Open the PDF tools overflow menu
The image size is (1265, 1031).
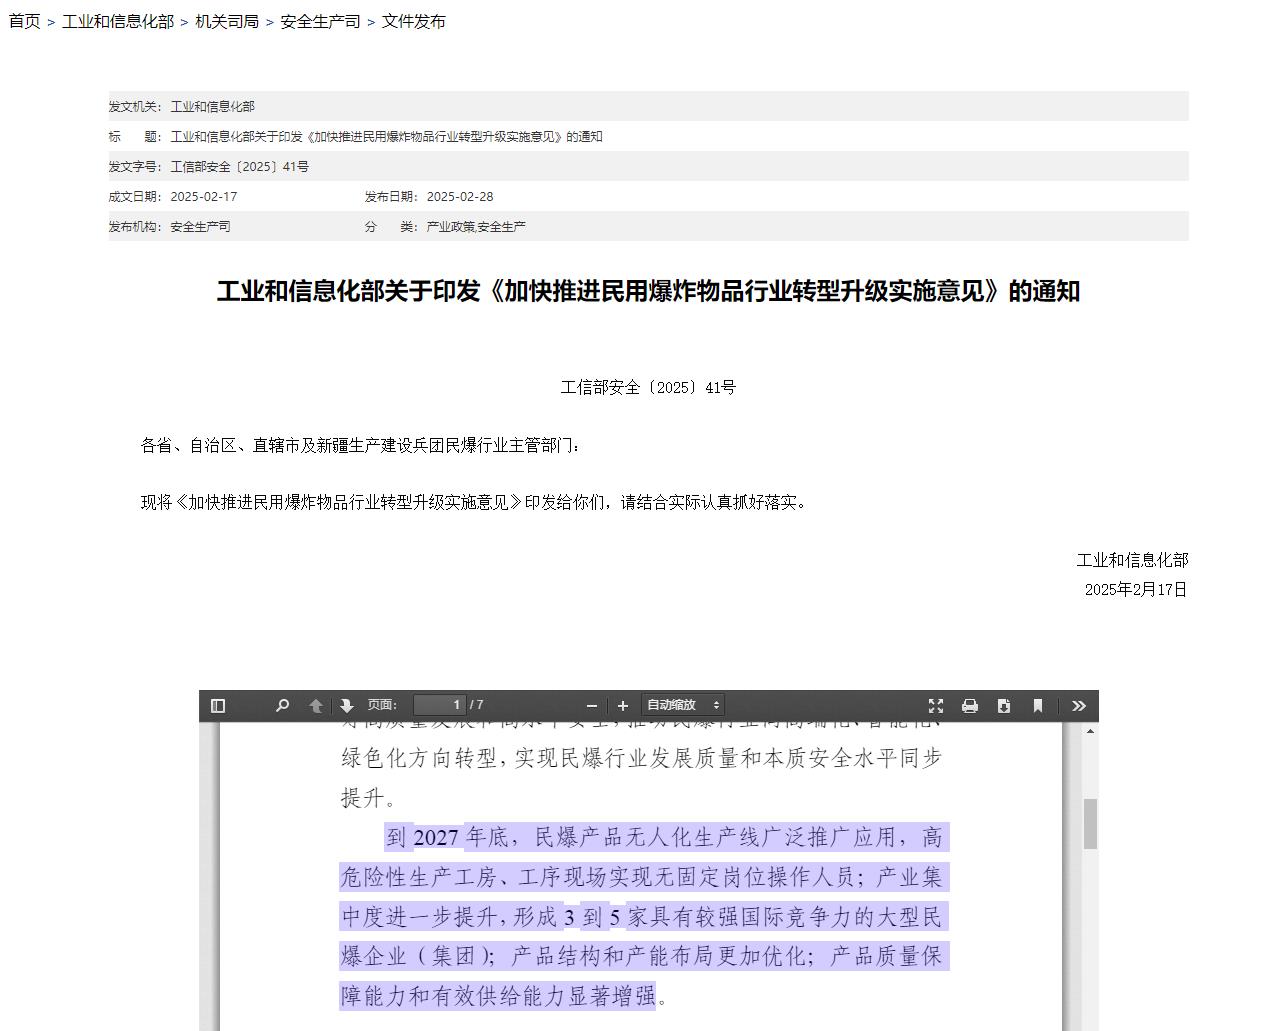pos(1079,706)
